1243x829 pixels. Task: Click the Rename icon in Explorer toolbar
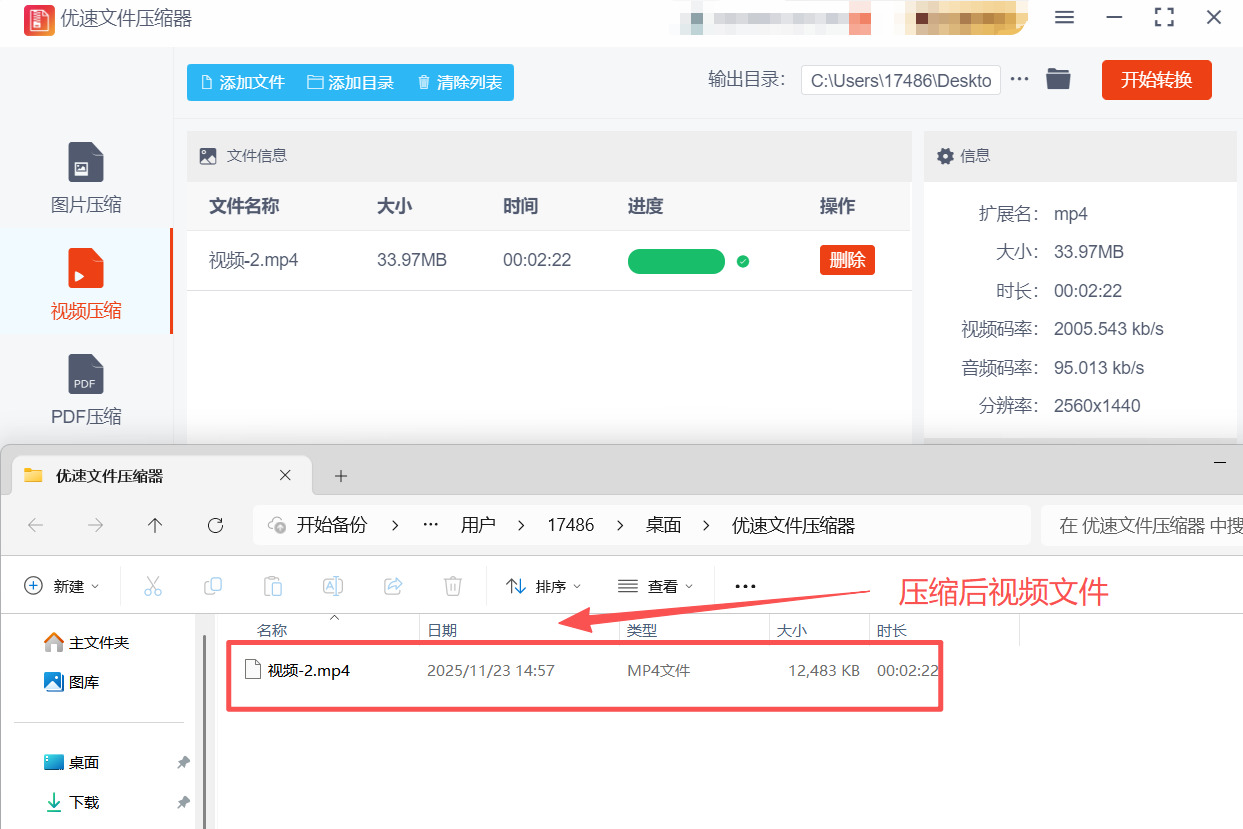(332, 586)
